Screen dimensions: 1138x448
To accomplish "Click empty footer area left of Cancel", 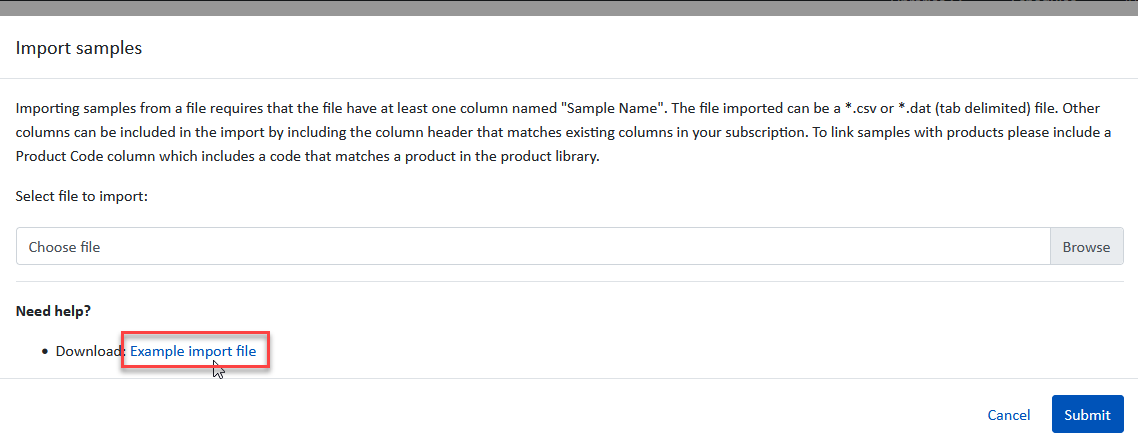I will pyautogui.click(x=500, y=415).
